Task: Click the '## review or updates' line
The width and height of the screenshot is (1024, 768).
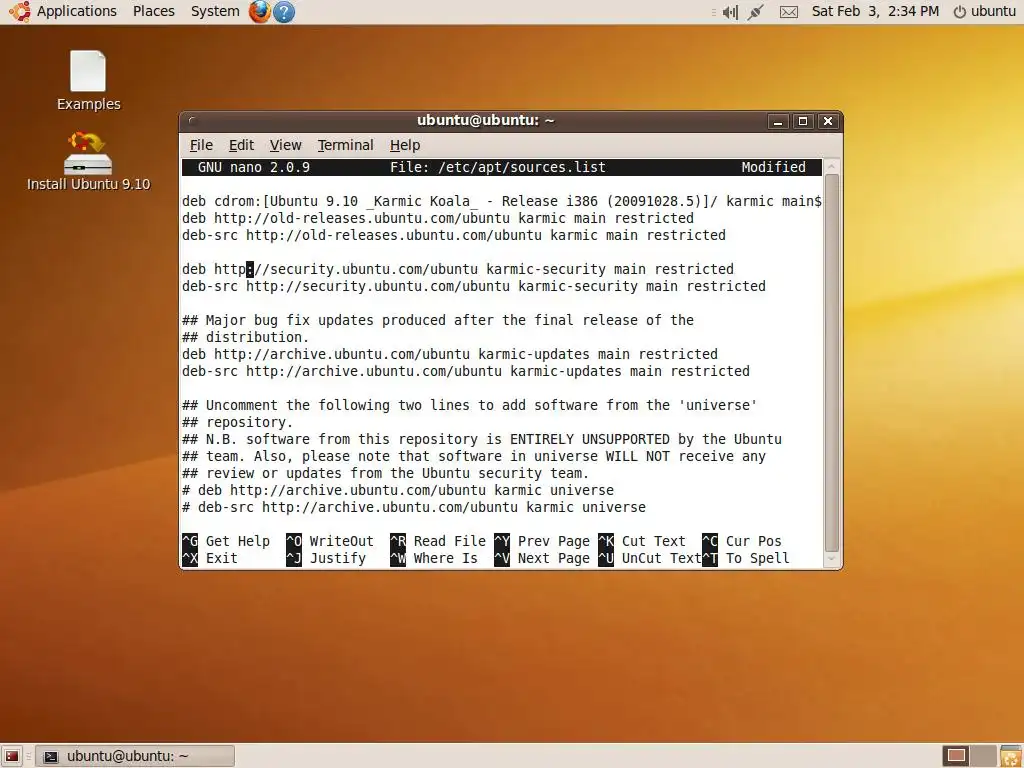Action: 385,473
